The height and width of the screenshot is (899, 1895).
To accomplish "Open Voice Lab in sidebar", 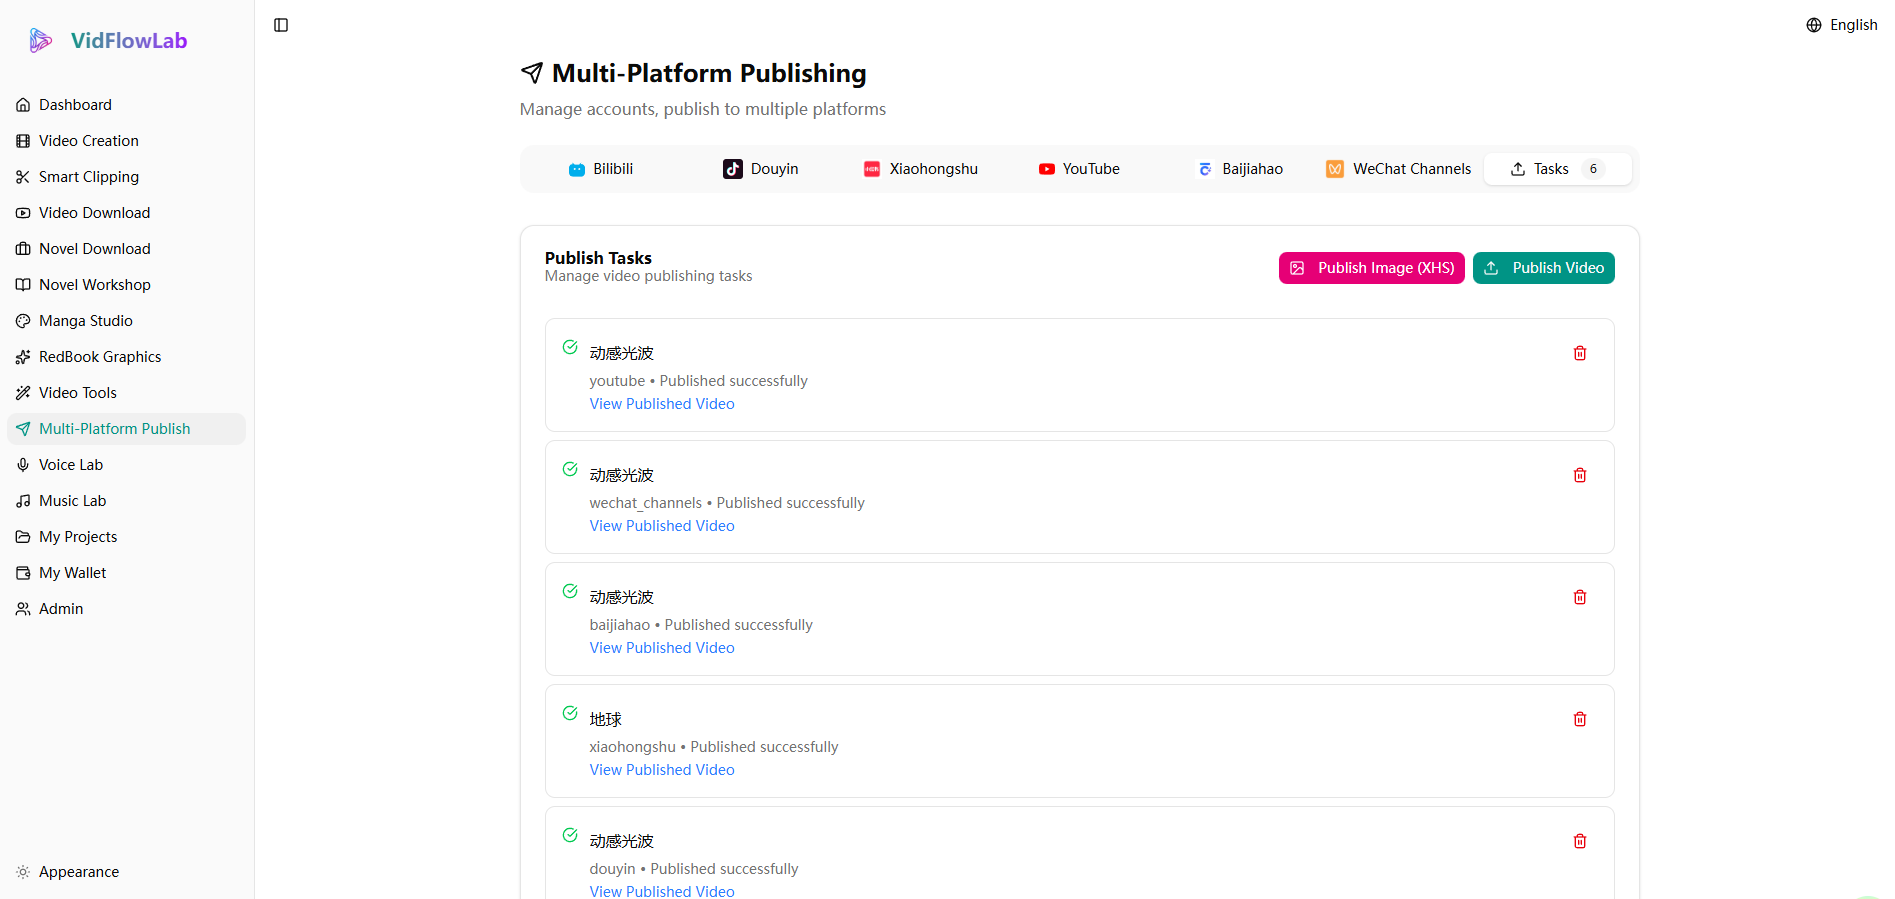I will click(x=70, y=465).
